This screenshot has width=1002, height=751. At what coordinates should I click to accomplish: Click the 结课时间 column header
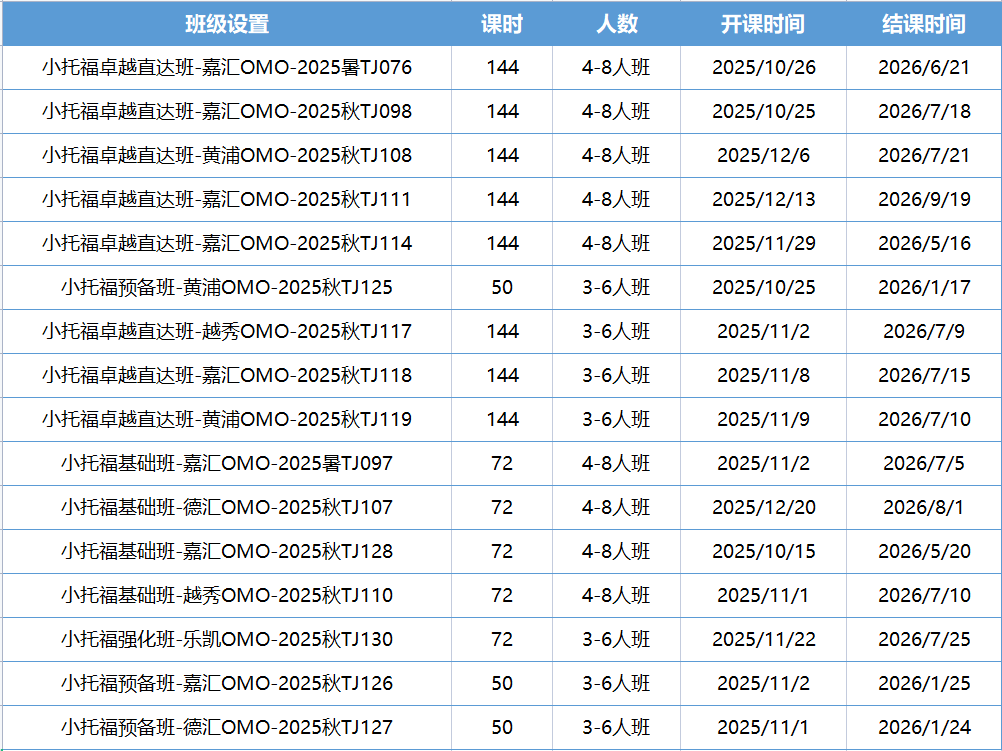pos(924,24)
